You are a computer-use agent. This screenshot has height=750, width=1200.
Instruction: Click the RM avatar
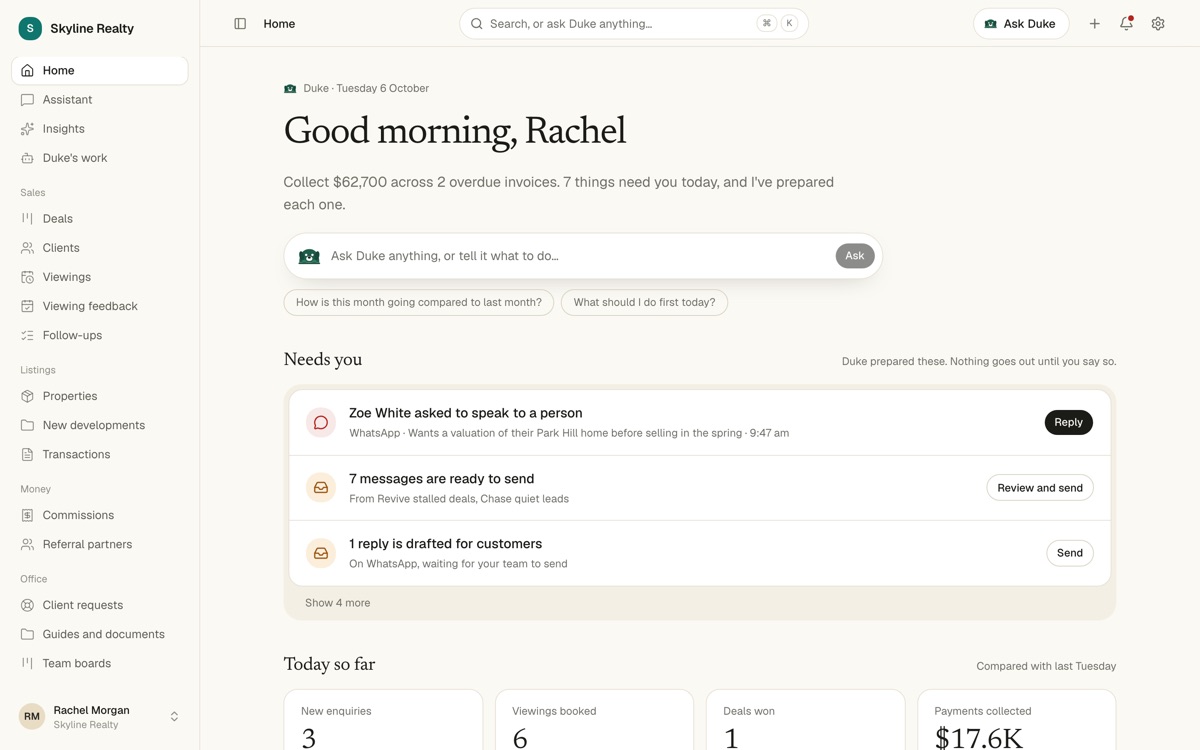(x=32, y=717)
